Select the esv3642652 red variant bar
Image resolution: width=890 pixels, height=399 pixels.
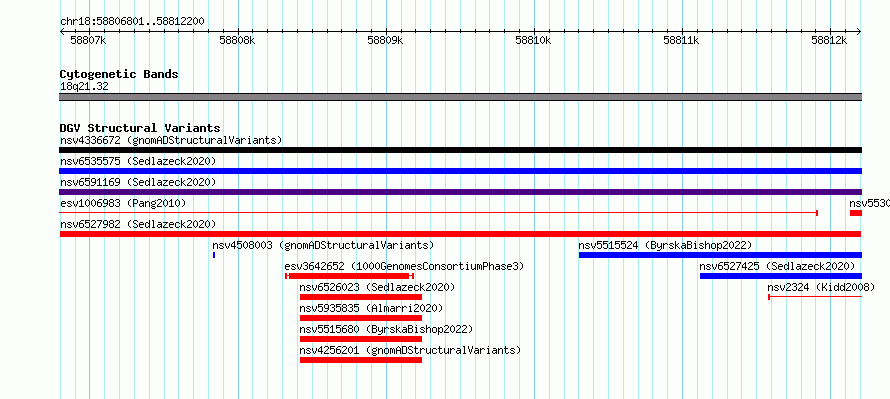point(349,276)
